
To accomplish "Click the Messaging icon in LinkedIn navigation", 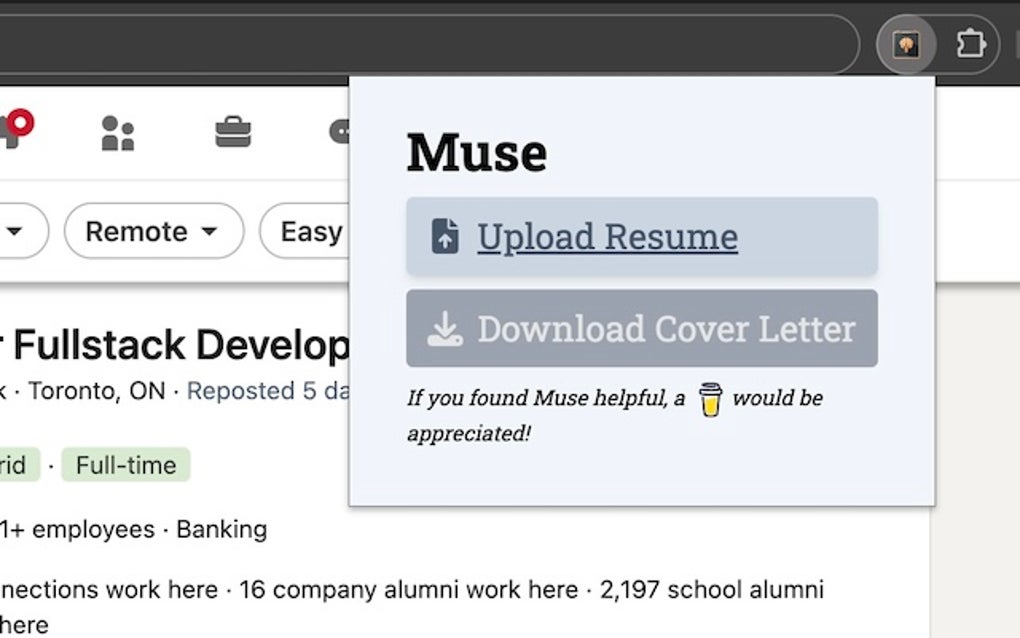I will click(340, 131).
